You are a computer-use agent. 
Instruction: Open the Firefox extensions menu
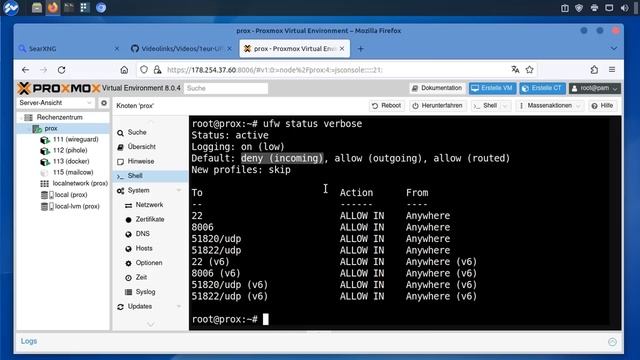click(x=594, y=70)
